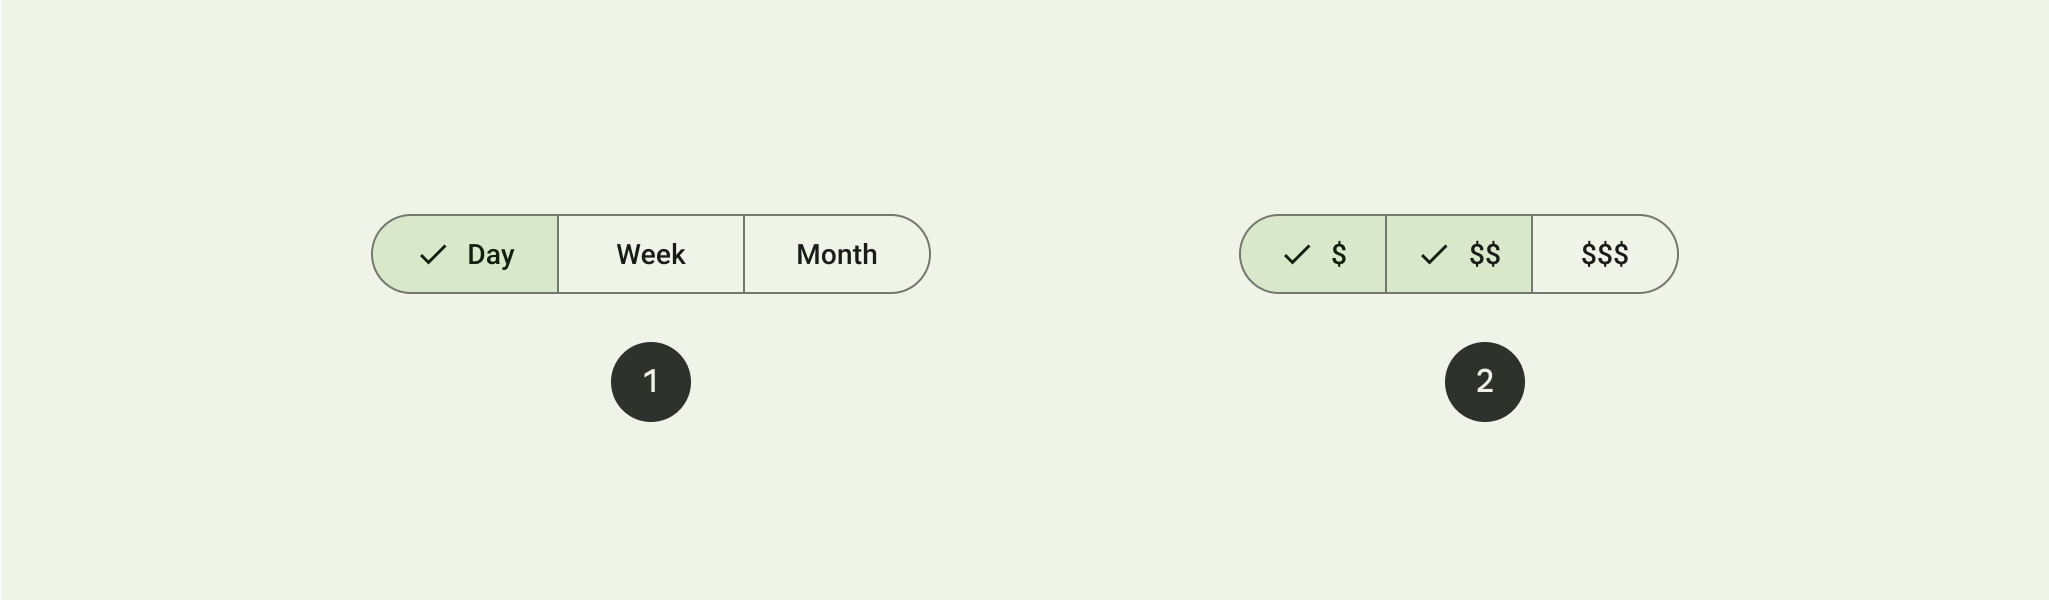This screenshot has width=2049, height=600.
Task: Click the dark circle badge labeled 1
Action: tap(650, 381)
